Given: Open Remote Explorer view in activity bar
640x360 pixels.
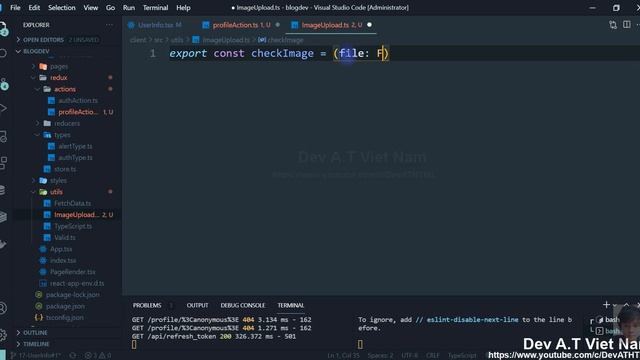Looking at the screenshot, I should click(3, 136).
